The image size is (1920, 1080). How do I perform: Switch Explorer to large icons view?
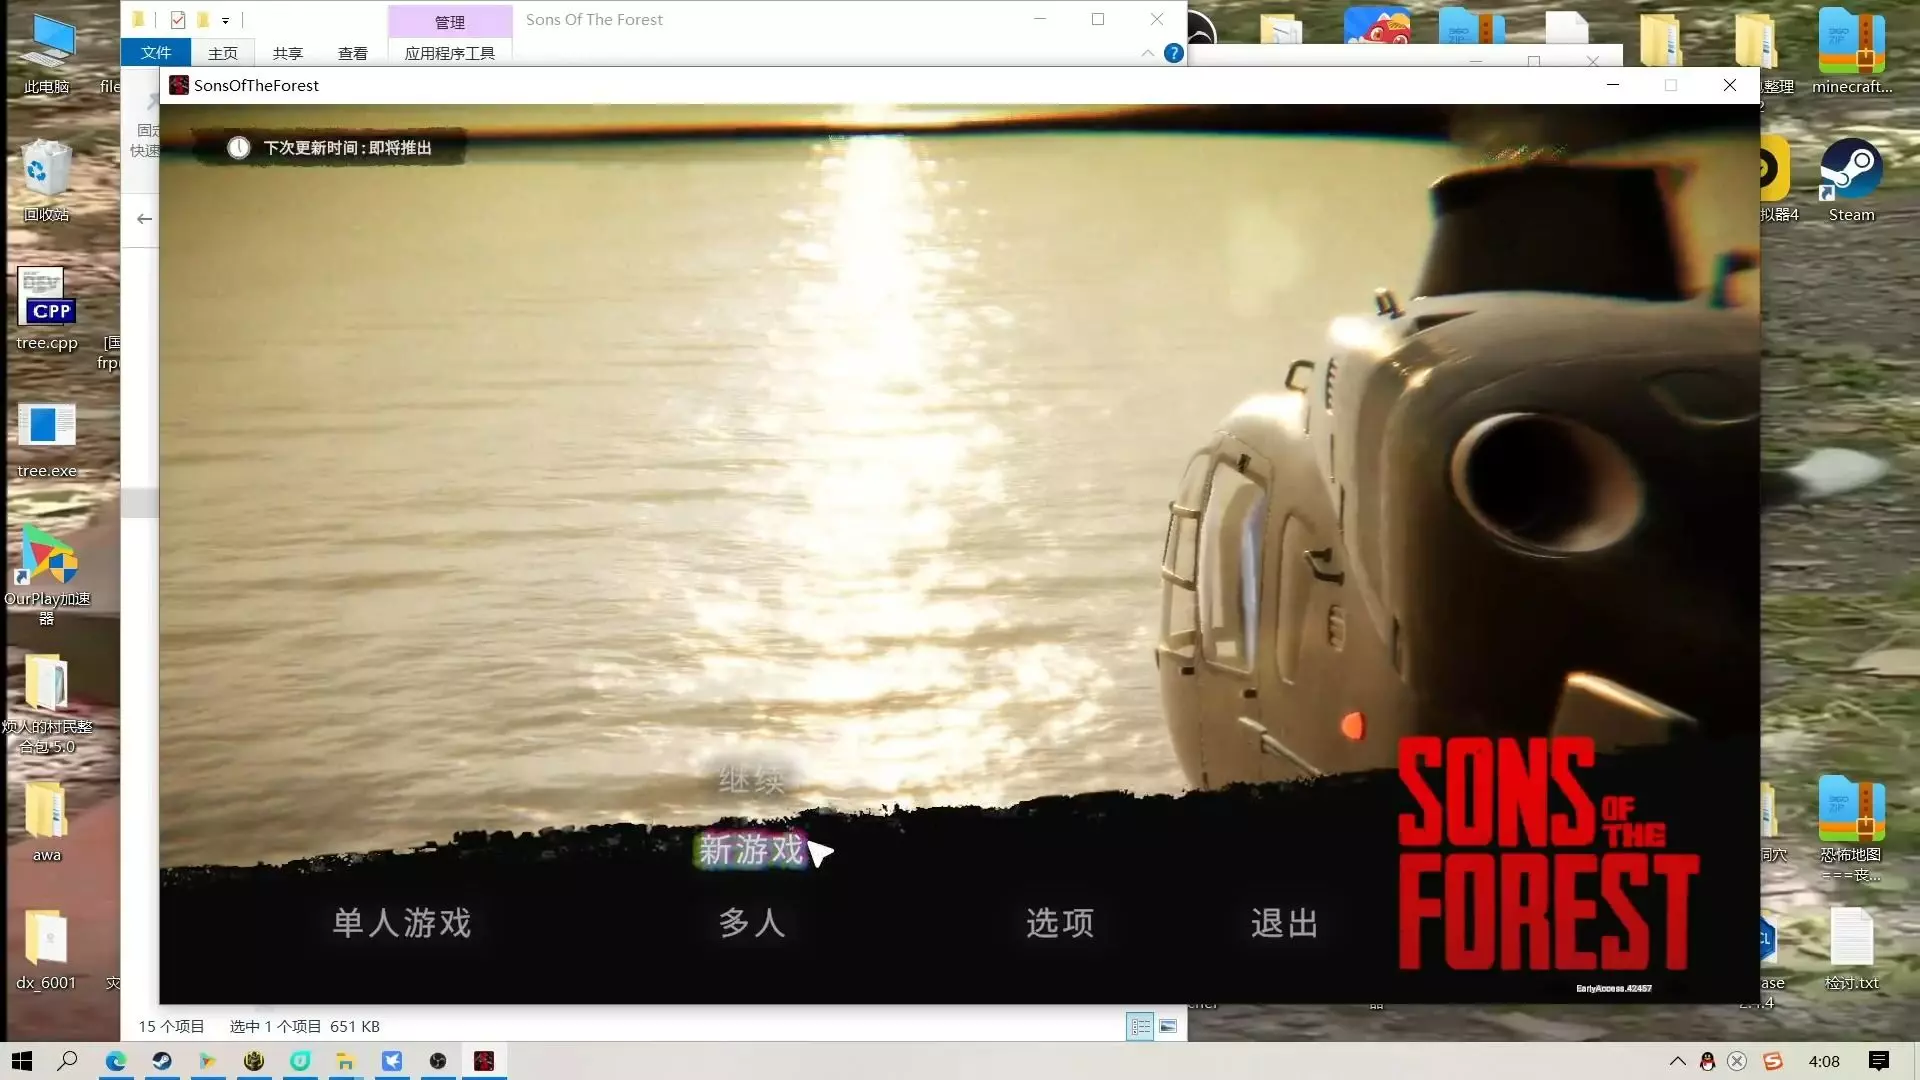coord(1168,1026)
